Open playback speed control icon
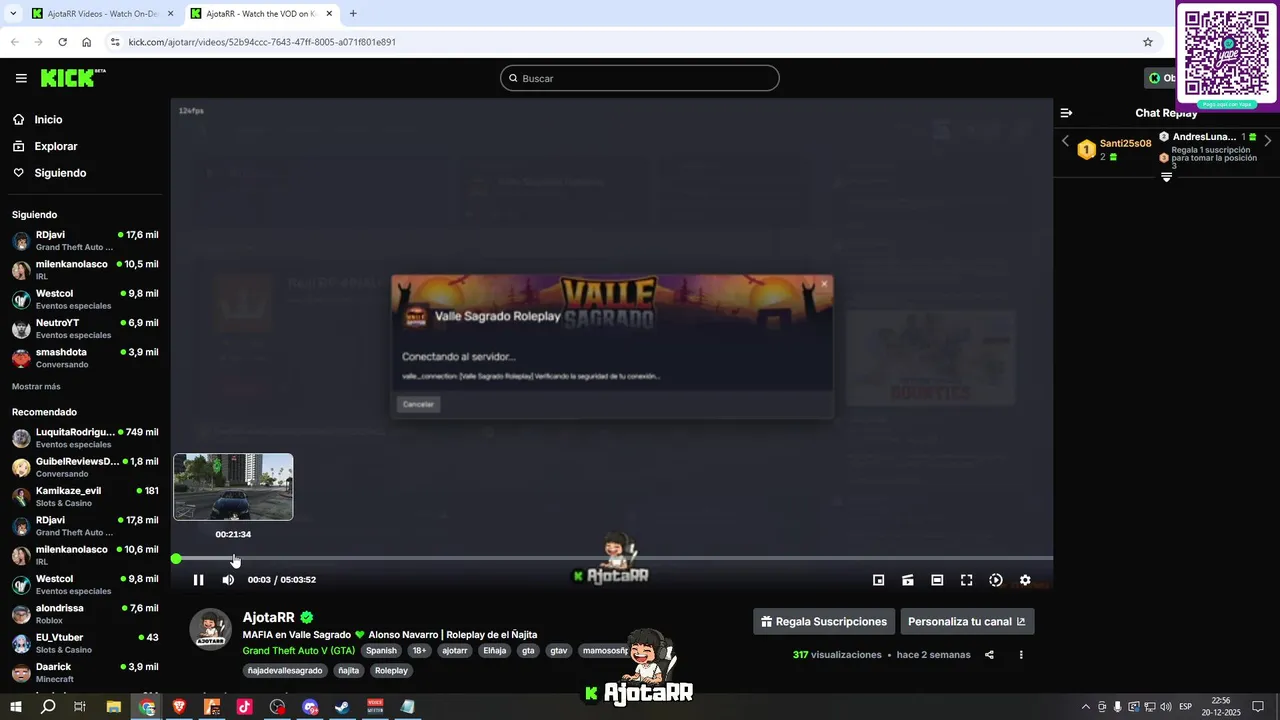Screen dimensions: 1280x720 coord(996,580)
